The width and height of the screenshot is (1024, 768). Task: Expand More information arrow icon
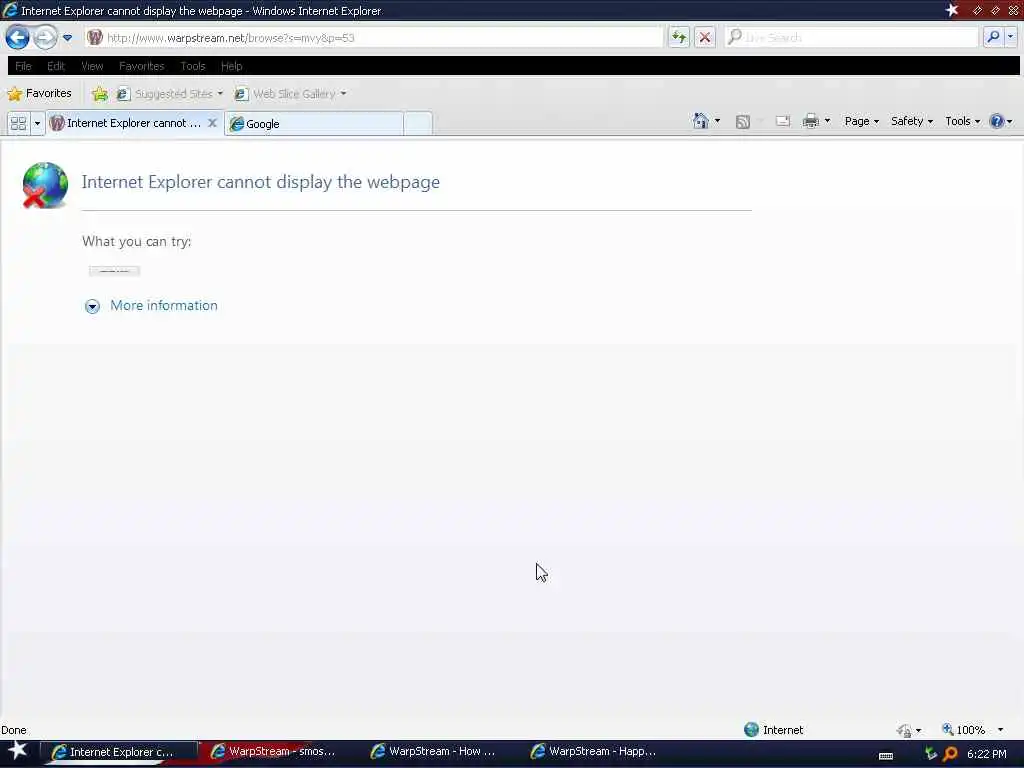92,306
